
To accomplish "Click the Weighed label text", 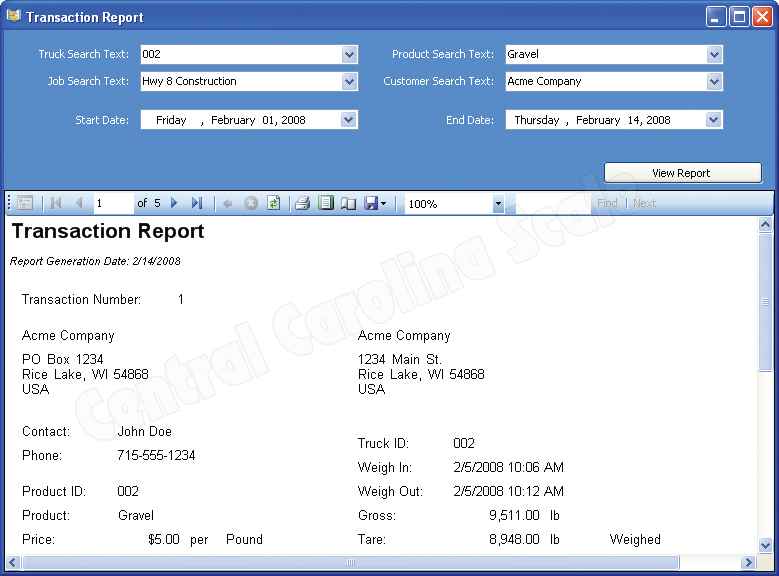I will click(x=635, y=539).
